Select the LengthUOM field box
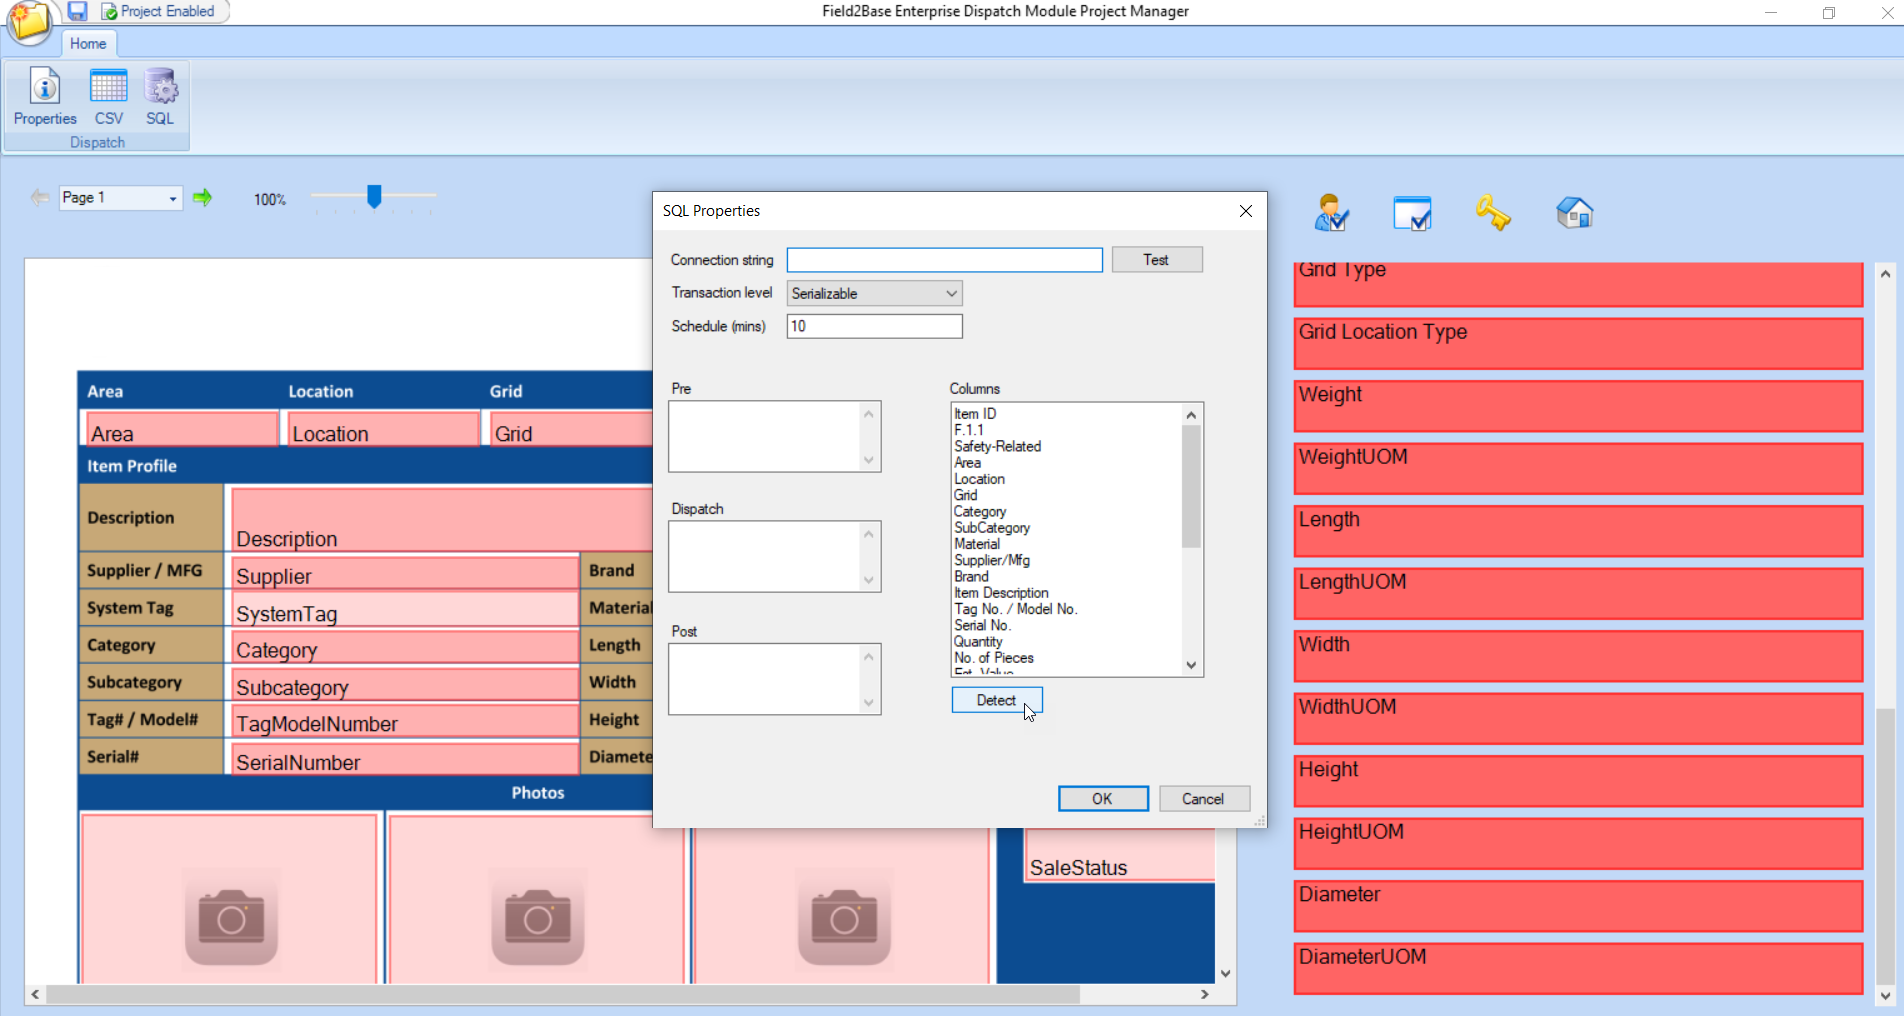Image resolution: width=1904 pixels, height=1016 pixels. [1578, 593]
